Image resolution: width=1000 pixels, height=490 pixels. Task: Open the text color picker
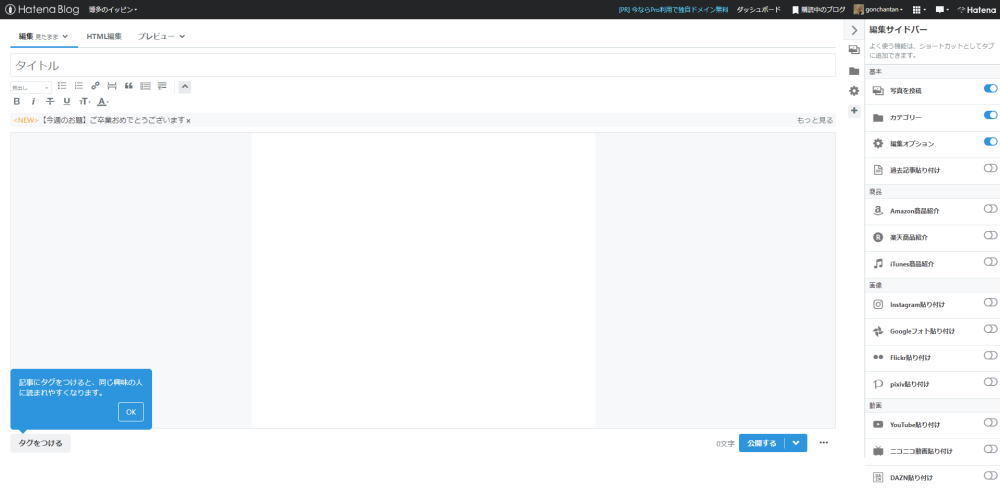103,101
